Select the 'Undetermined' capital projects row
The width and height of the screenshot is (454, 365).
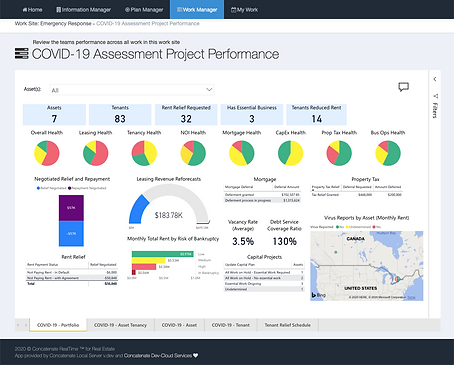[264, 289]
